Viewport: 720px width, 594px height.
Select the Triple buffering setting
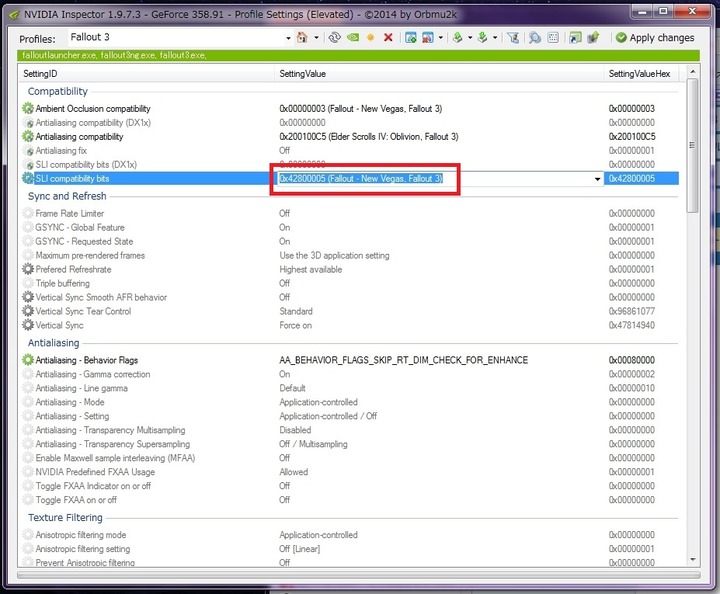point(349,283)
